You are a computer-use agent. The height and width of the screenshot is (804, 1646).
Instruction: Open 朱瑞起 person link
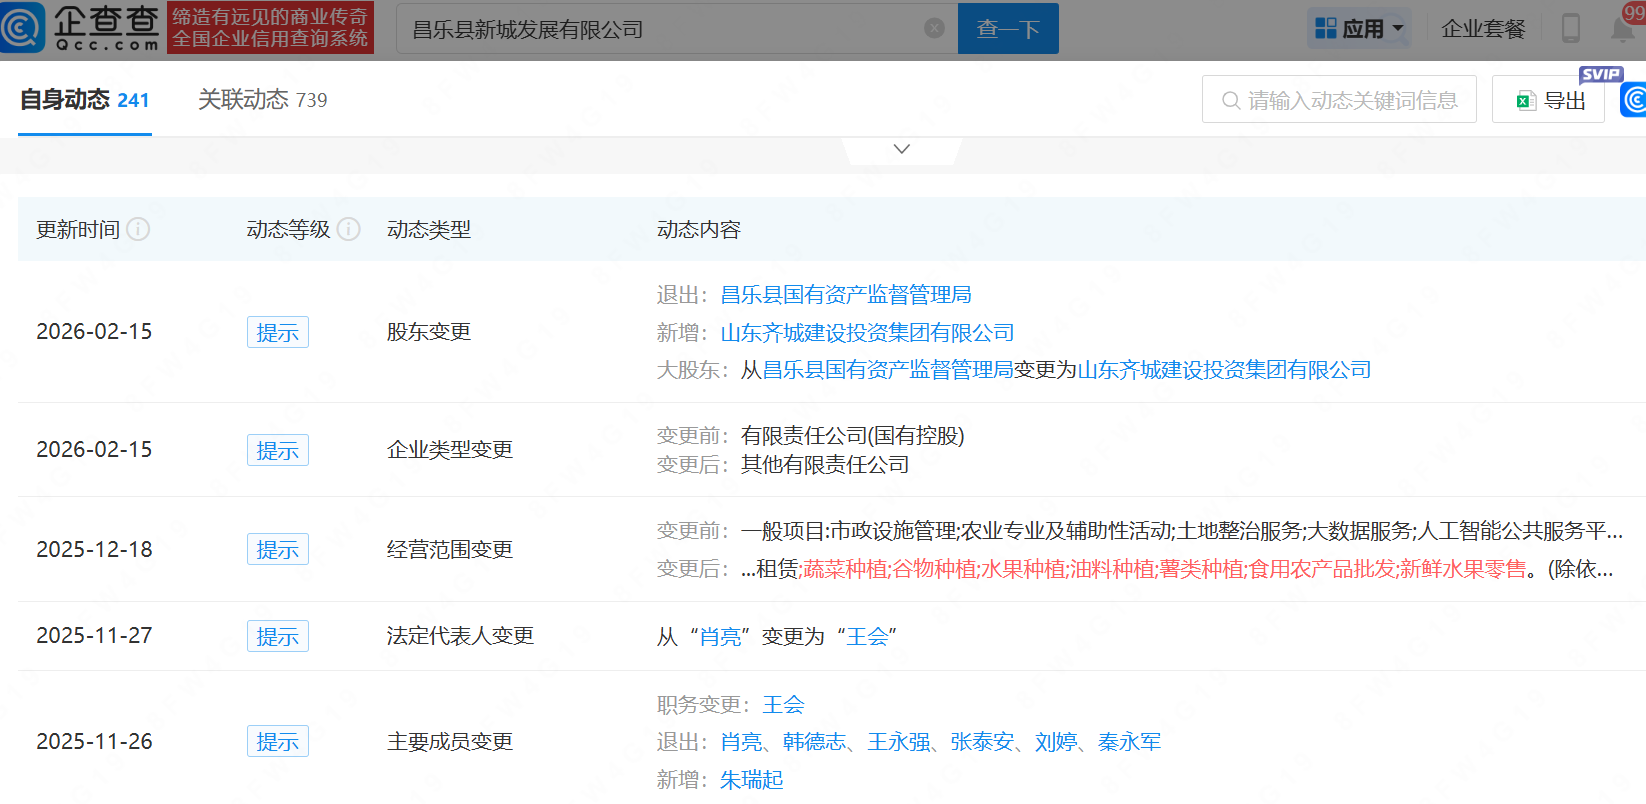(x=751, y=780)
